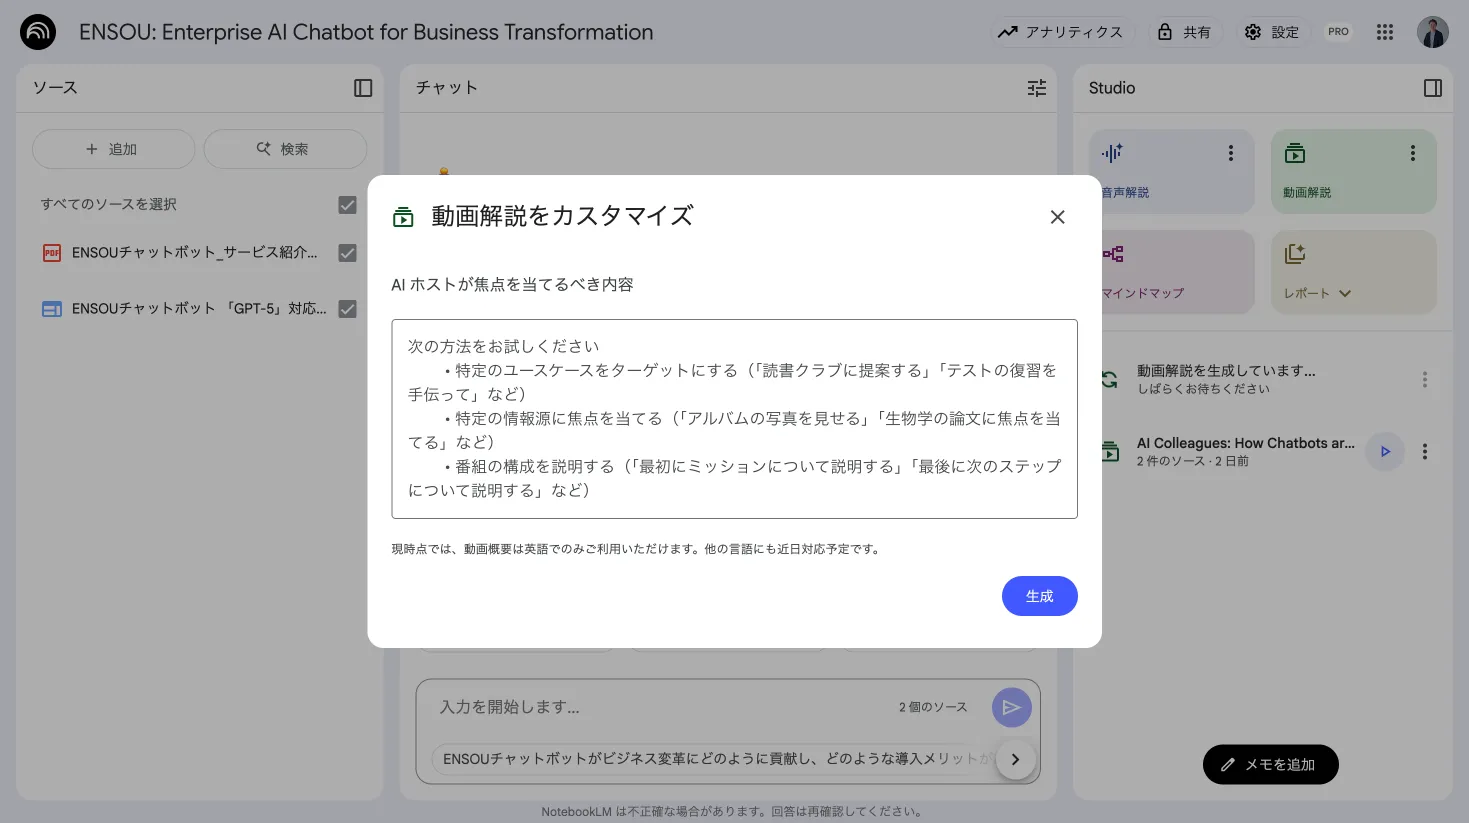
Task: Click the 2 個のソース label
Action: pyautogui.click(x=932, y=707)
